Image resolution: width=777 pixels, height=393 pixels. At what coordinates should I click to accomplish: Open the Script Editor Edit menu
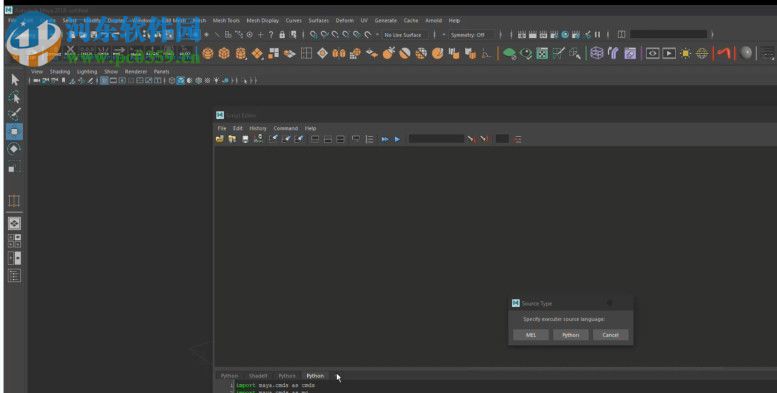238,128
